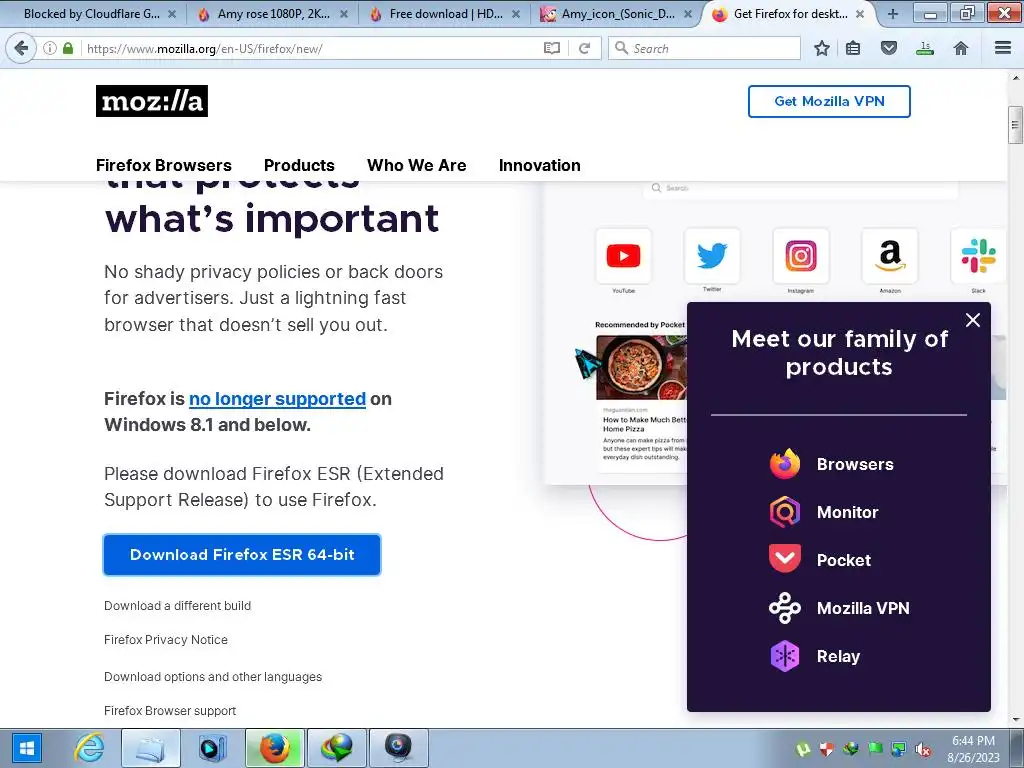The width and height of the screenshot is (1024, 768).
Task: Close the Blocked by Cloudflare tab
Action: [172, 14]
